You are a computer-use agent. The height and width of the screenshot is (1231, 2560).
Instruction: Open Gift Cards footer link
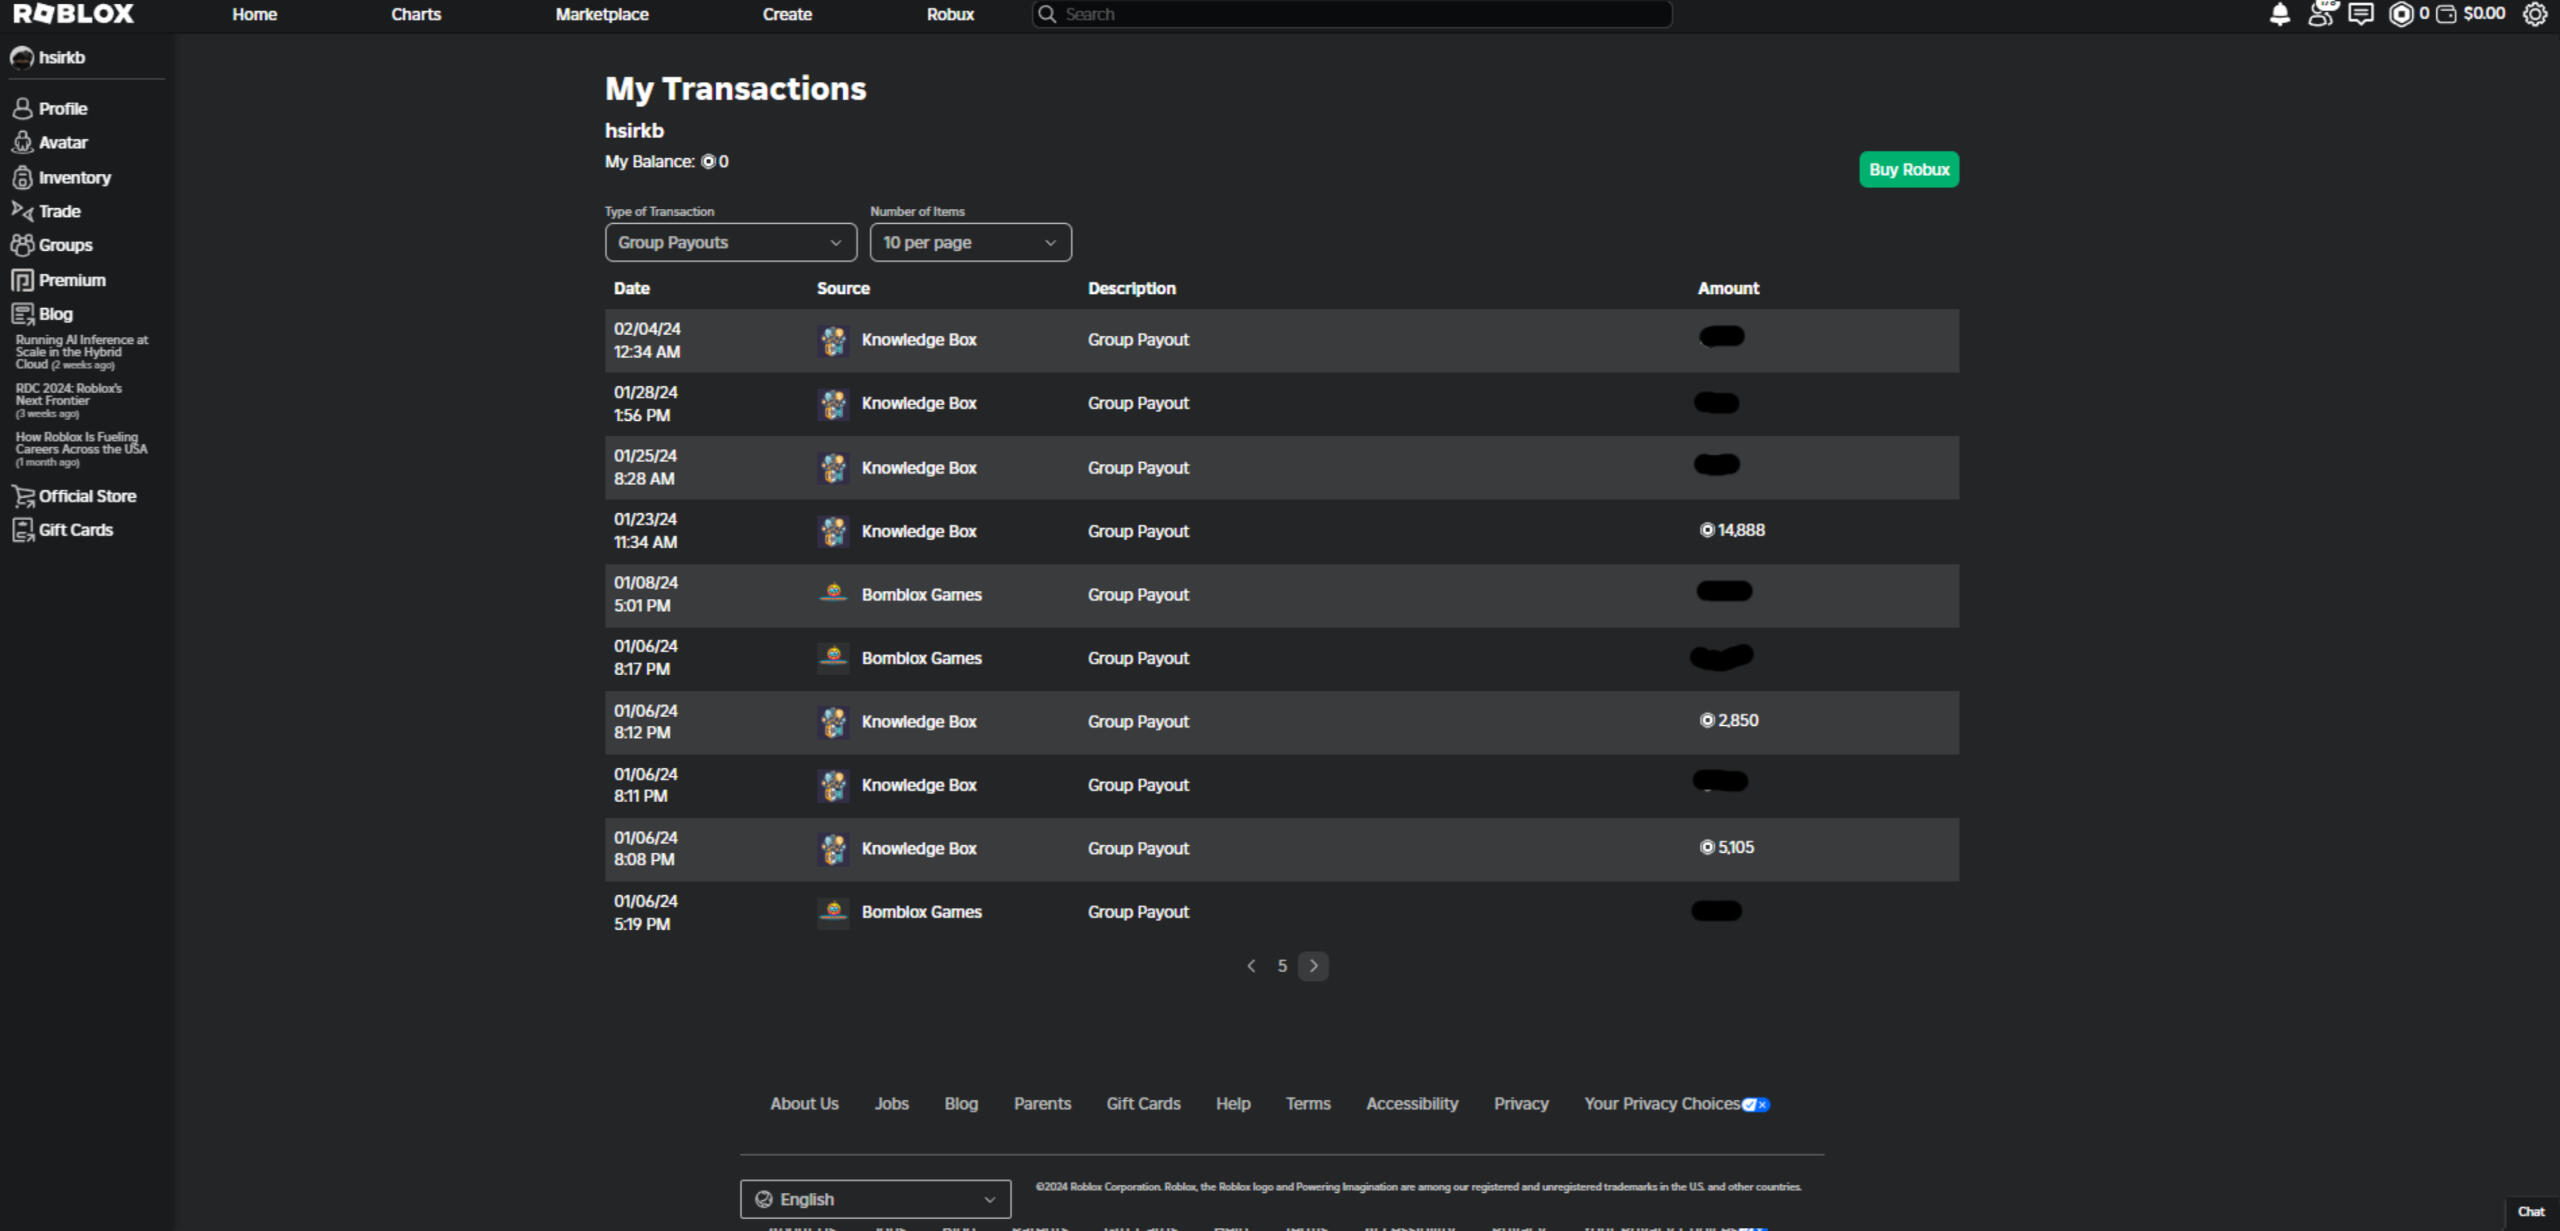pos(1143,1104)
